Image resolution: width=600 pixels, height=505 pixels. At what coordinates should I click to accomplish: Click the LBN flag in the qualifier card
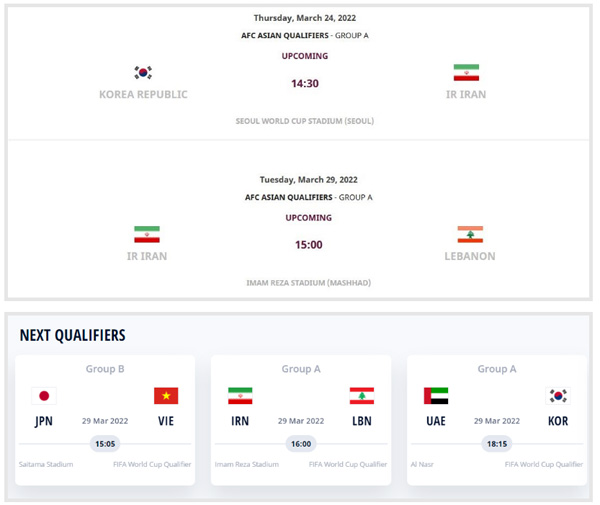click(362, 396)
